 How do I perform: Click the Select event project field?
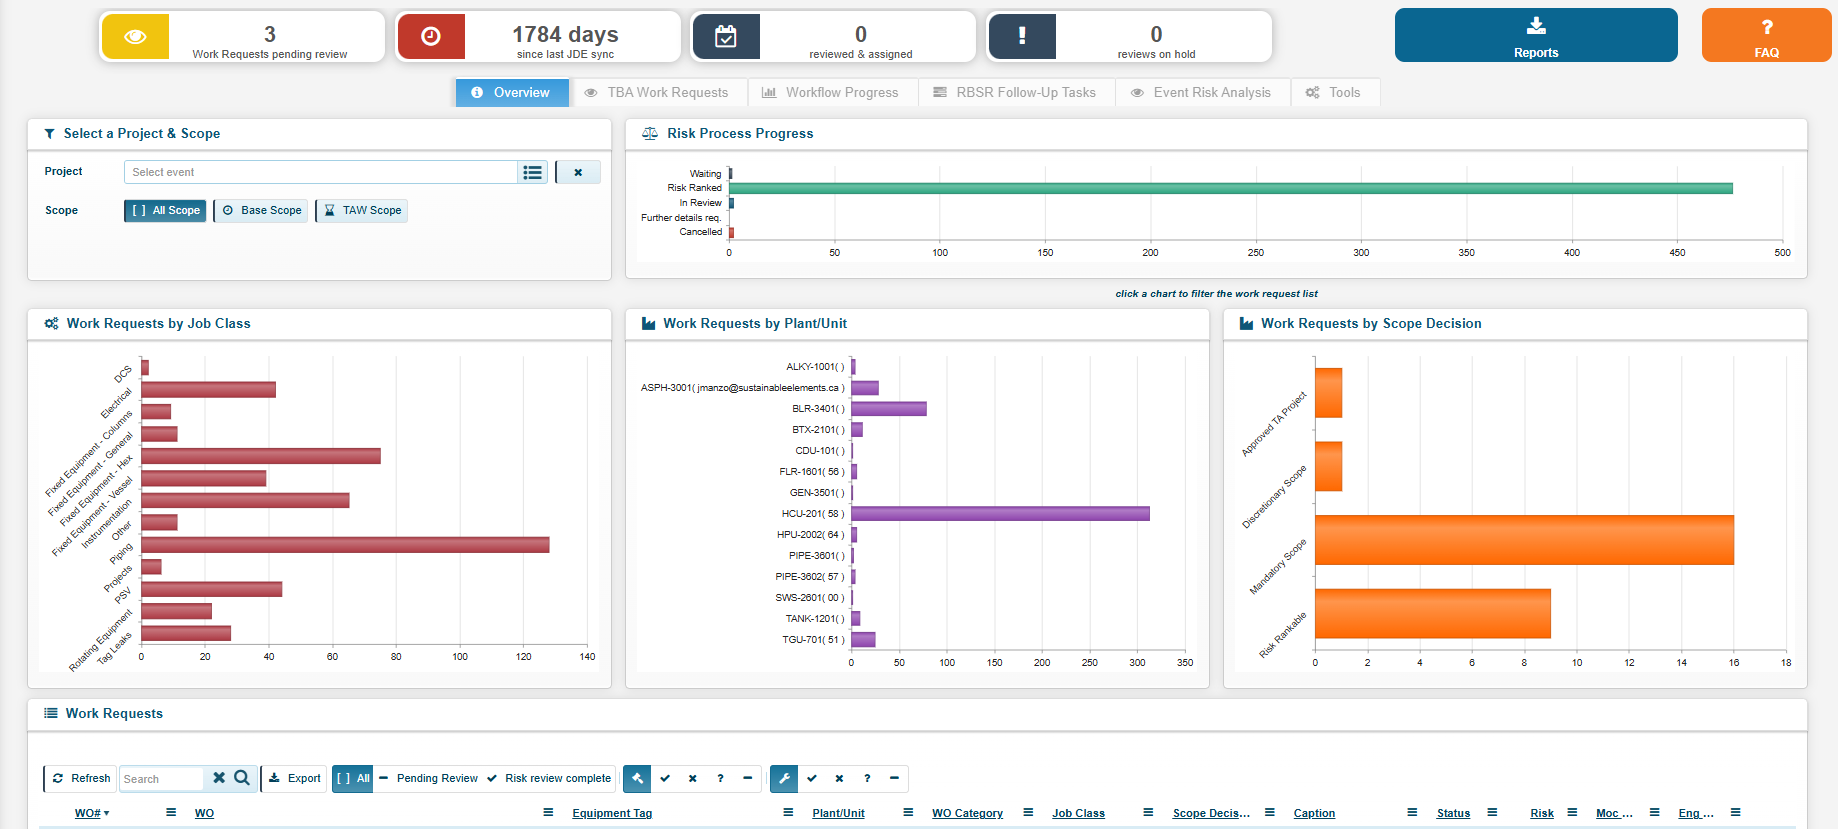(x=321, y=172)
